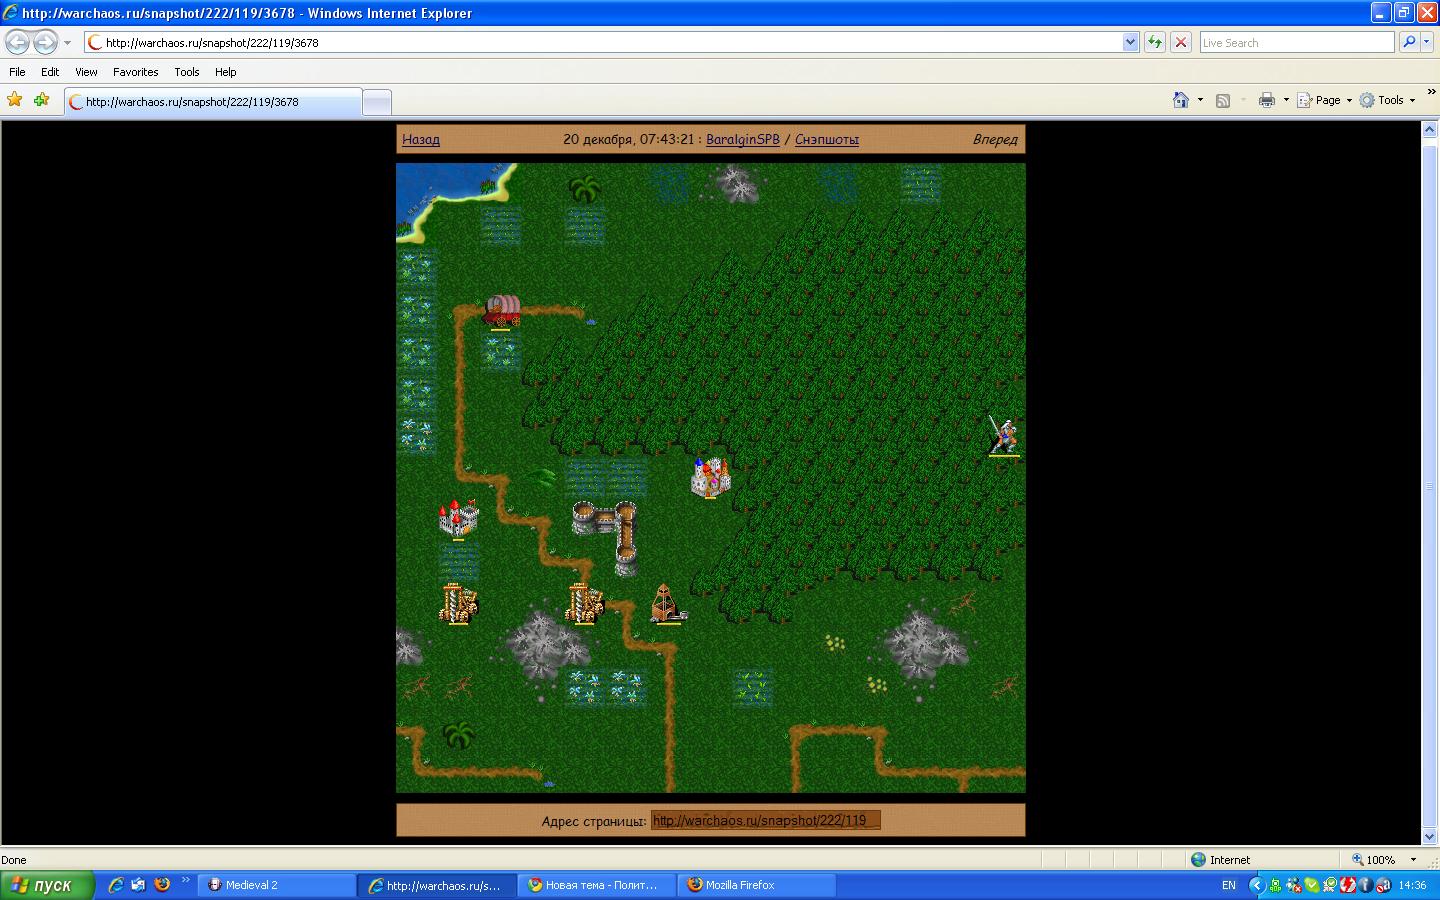This screenshot has height=900, width=1440.
Task: Expand the zoom level dropdown arrow
Action: coord(1413,860)
